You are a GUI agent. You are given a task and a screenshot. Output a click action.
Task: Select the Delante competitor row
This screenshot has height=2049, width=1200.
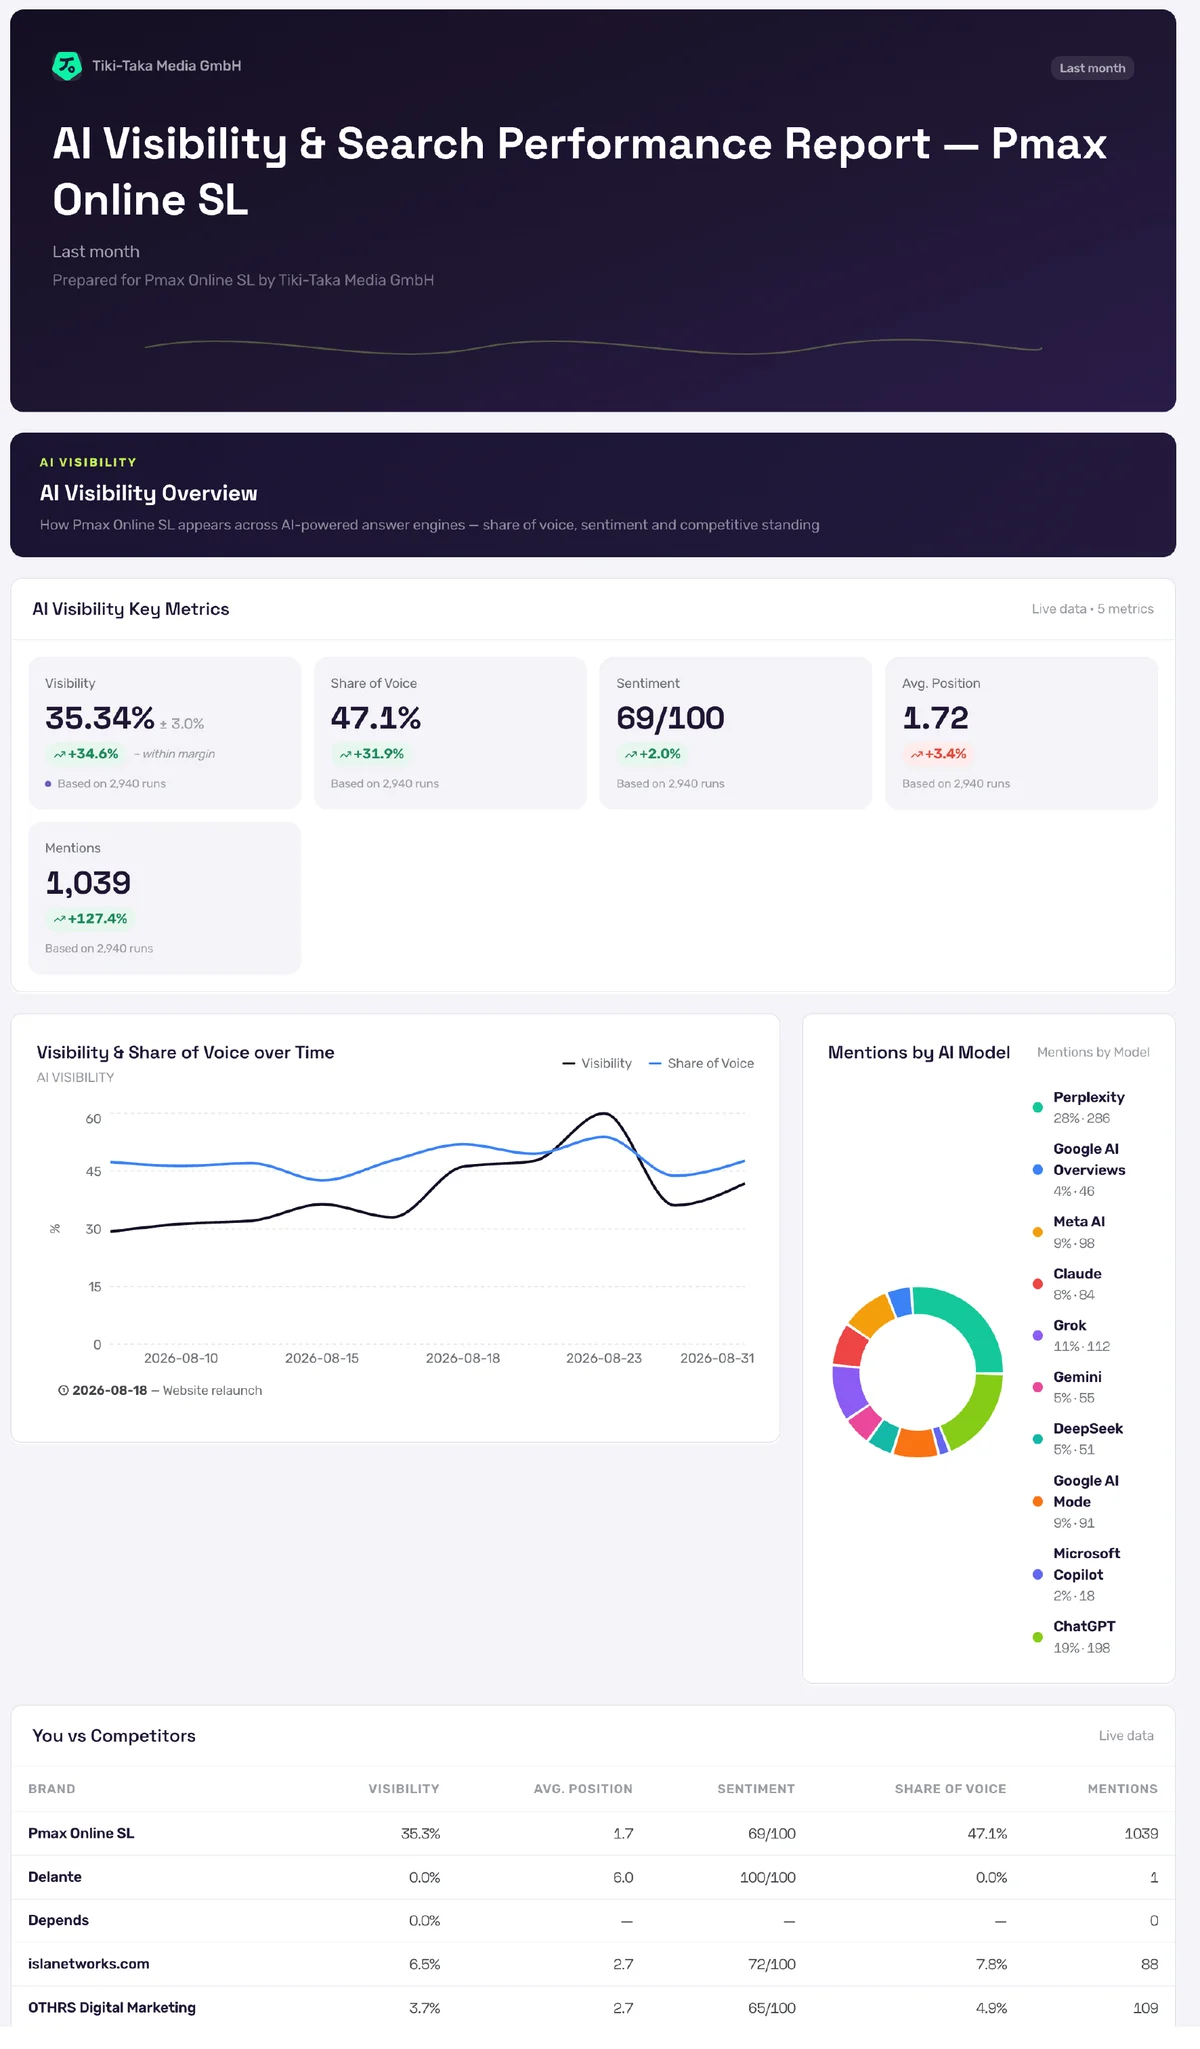coord(593,1878)
